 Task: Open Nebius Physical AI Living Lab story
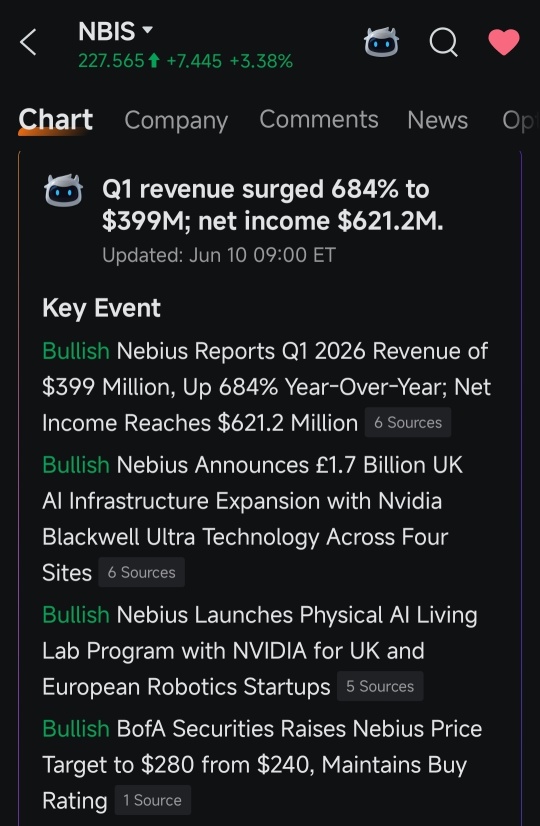(260, 651)
